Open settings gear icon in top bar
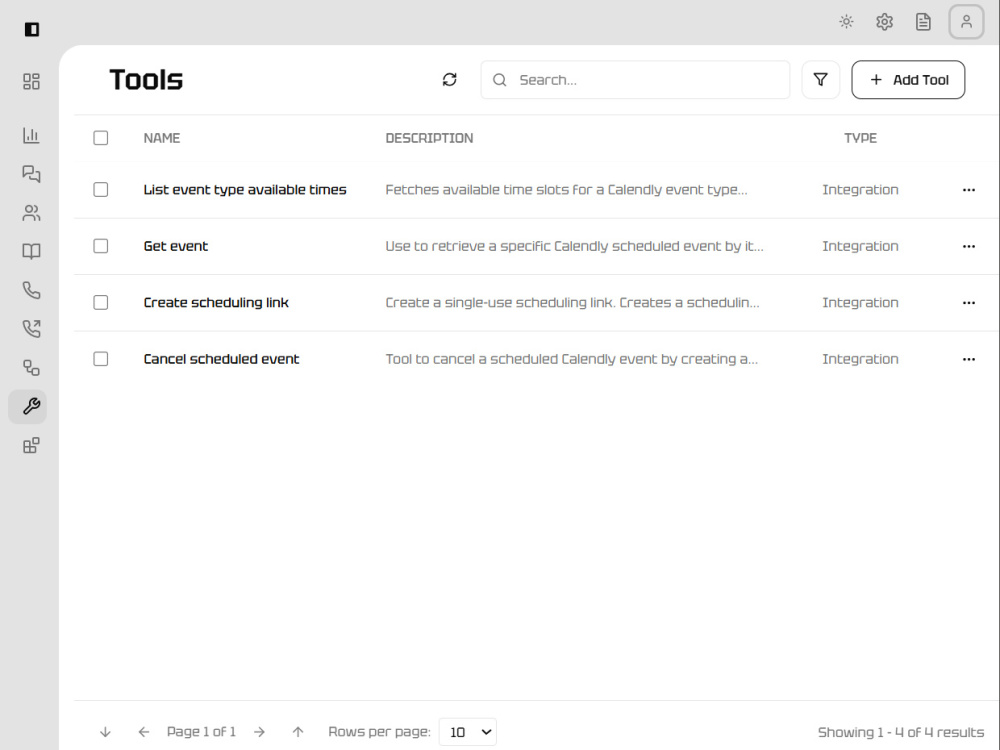The height and width of the screenshot is (750, 1000). [885, 22]
